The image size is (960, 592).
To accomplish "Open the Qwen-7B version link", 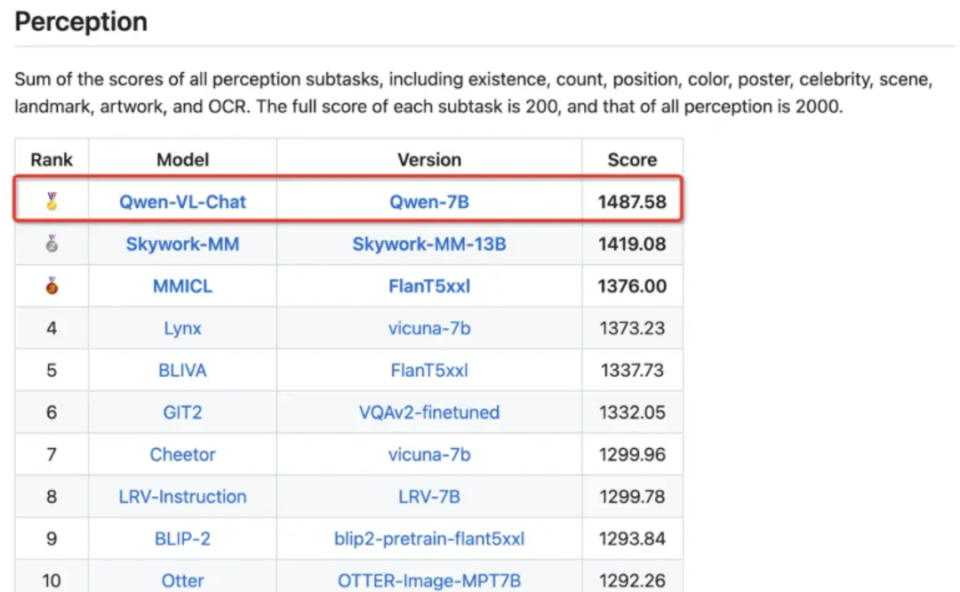I will [x=429, y=201].
